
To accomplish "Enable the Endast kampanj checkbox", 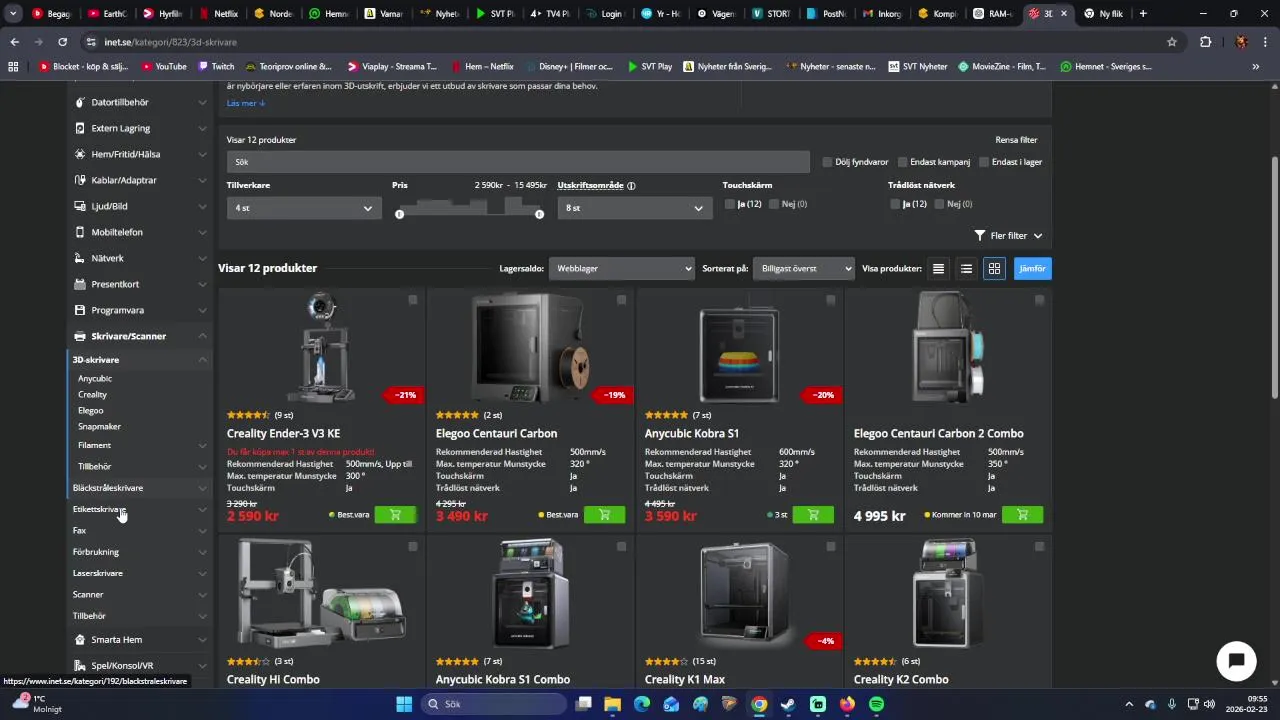I will point(902,162).
